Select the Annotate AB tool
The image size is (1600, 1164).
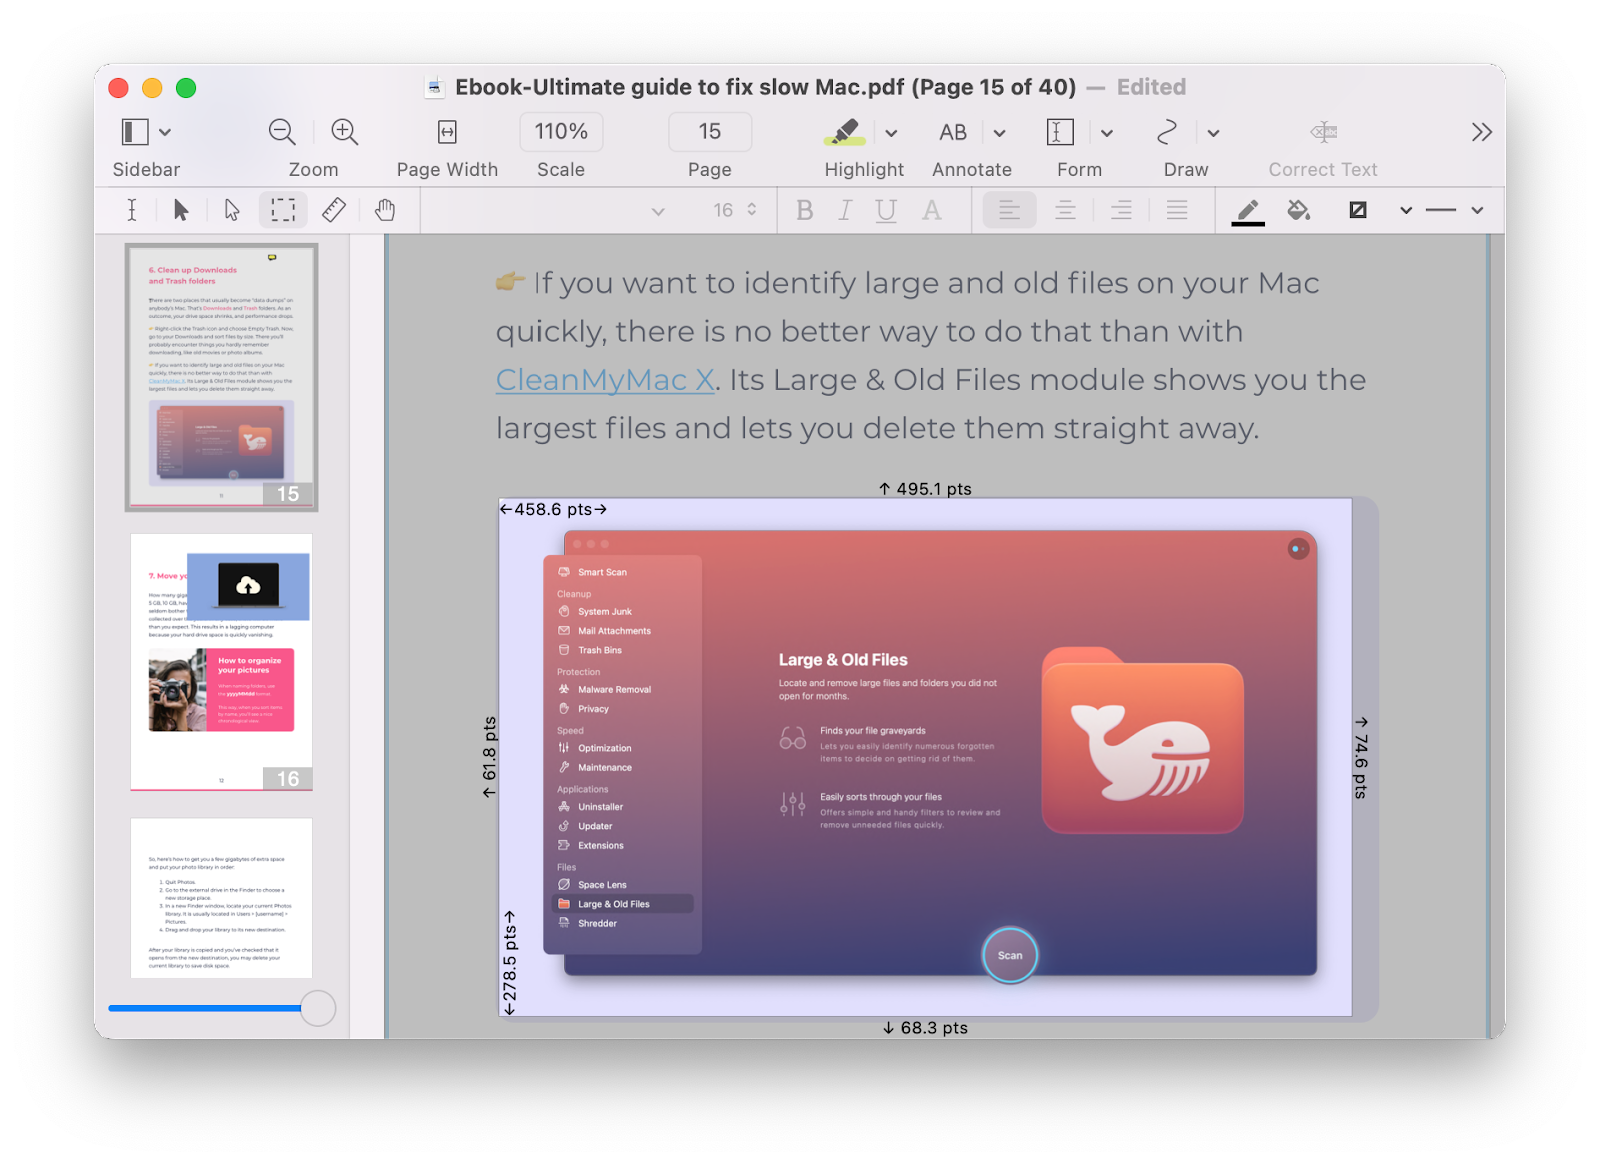[x=953, y=132]
